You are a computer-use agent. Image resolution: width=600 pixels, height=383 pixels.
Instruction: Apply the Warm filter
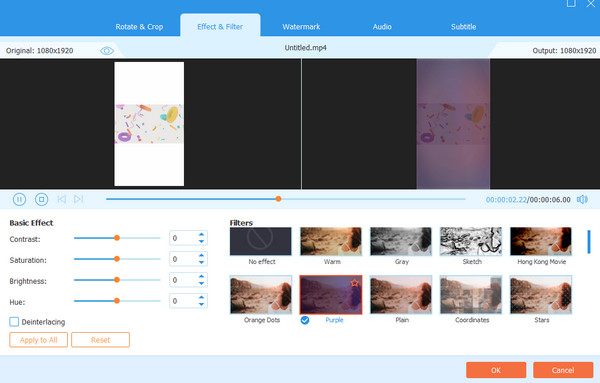331,241
